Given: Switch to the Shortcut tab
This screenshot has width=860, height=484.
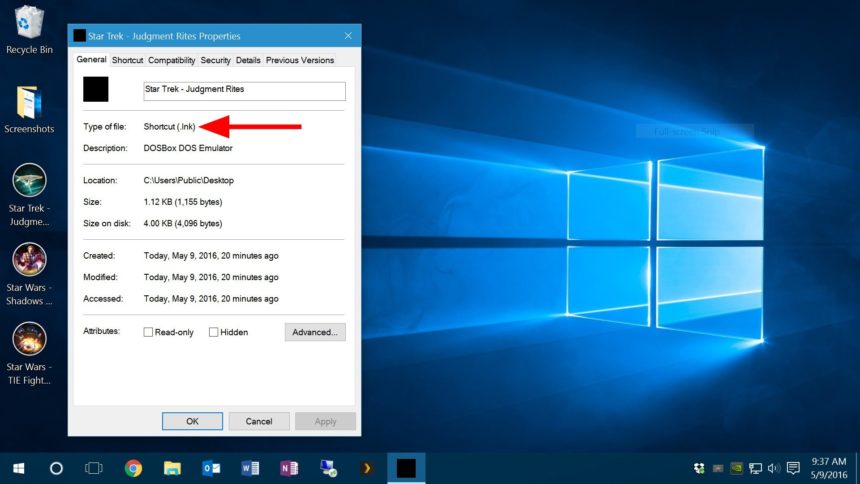Looking at the screenshot, I should point(127,60).
